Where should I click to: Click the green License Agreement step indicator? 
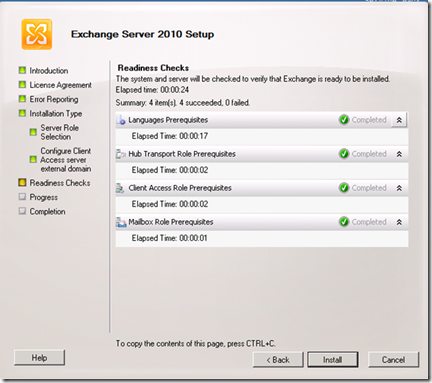[x=22, y=84]
